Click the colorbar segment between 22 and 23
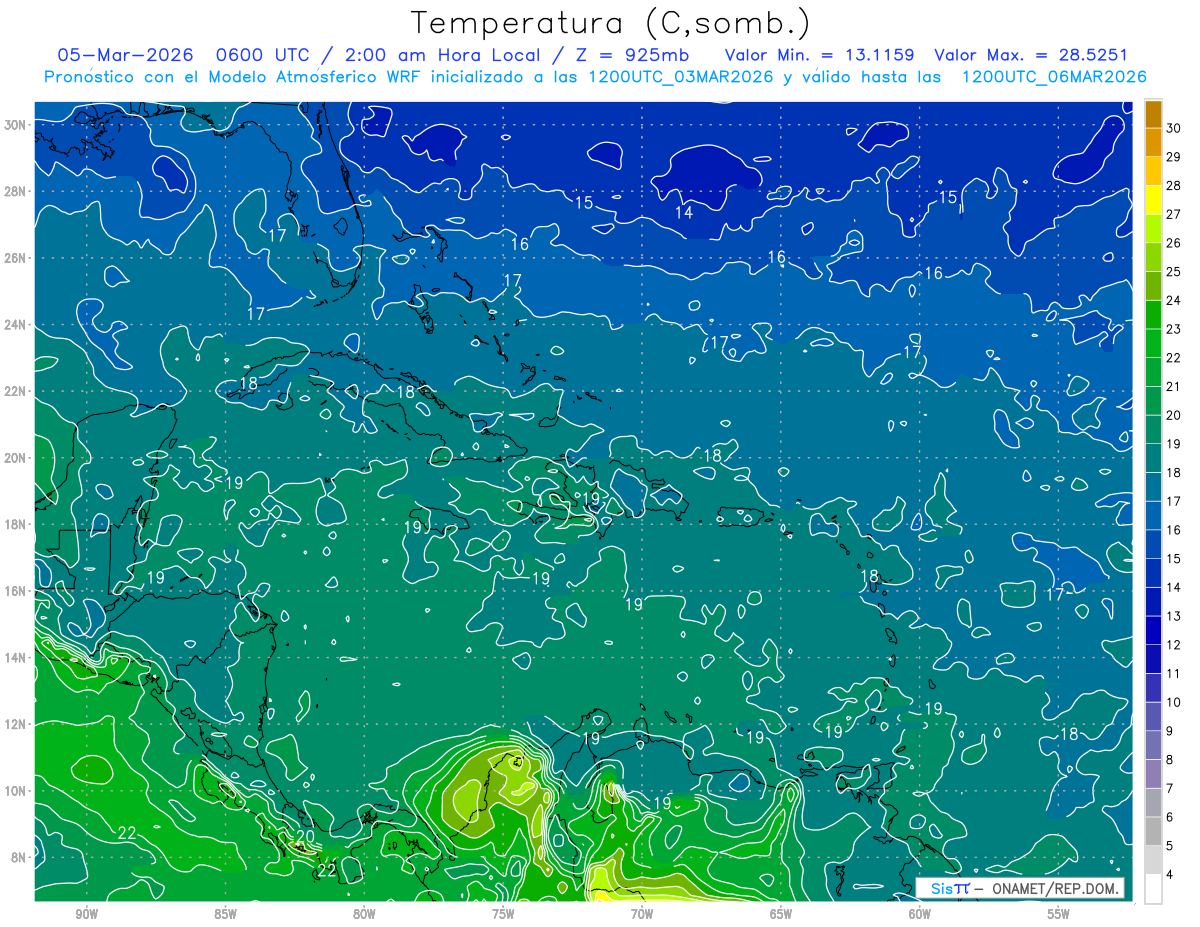Viewport: 1200px width, 927px height. click(x=1153, y=343)
